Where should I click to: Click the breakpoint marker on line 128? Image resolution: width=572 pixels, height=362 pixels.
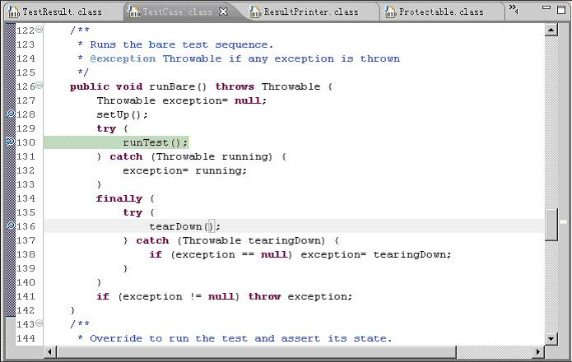coord(10,114)
